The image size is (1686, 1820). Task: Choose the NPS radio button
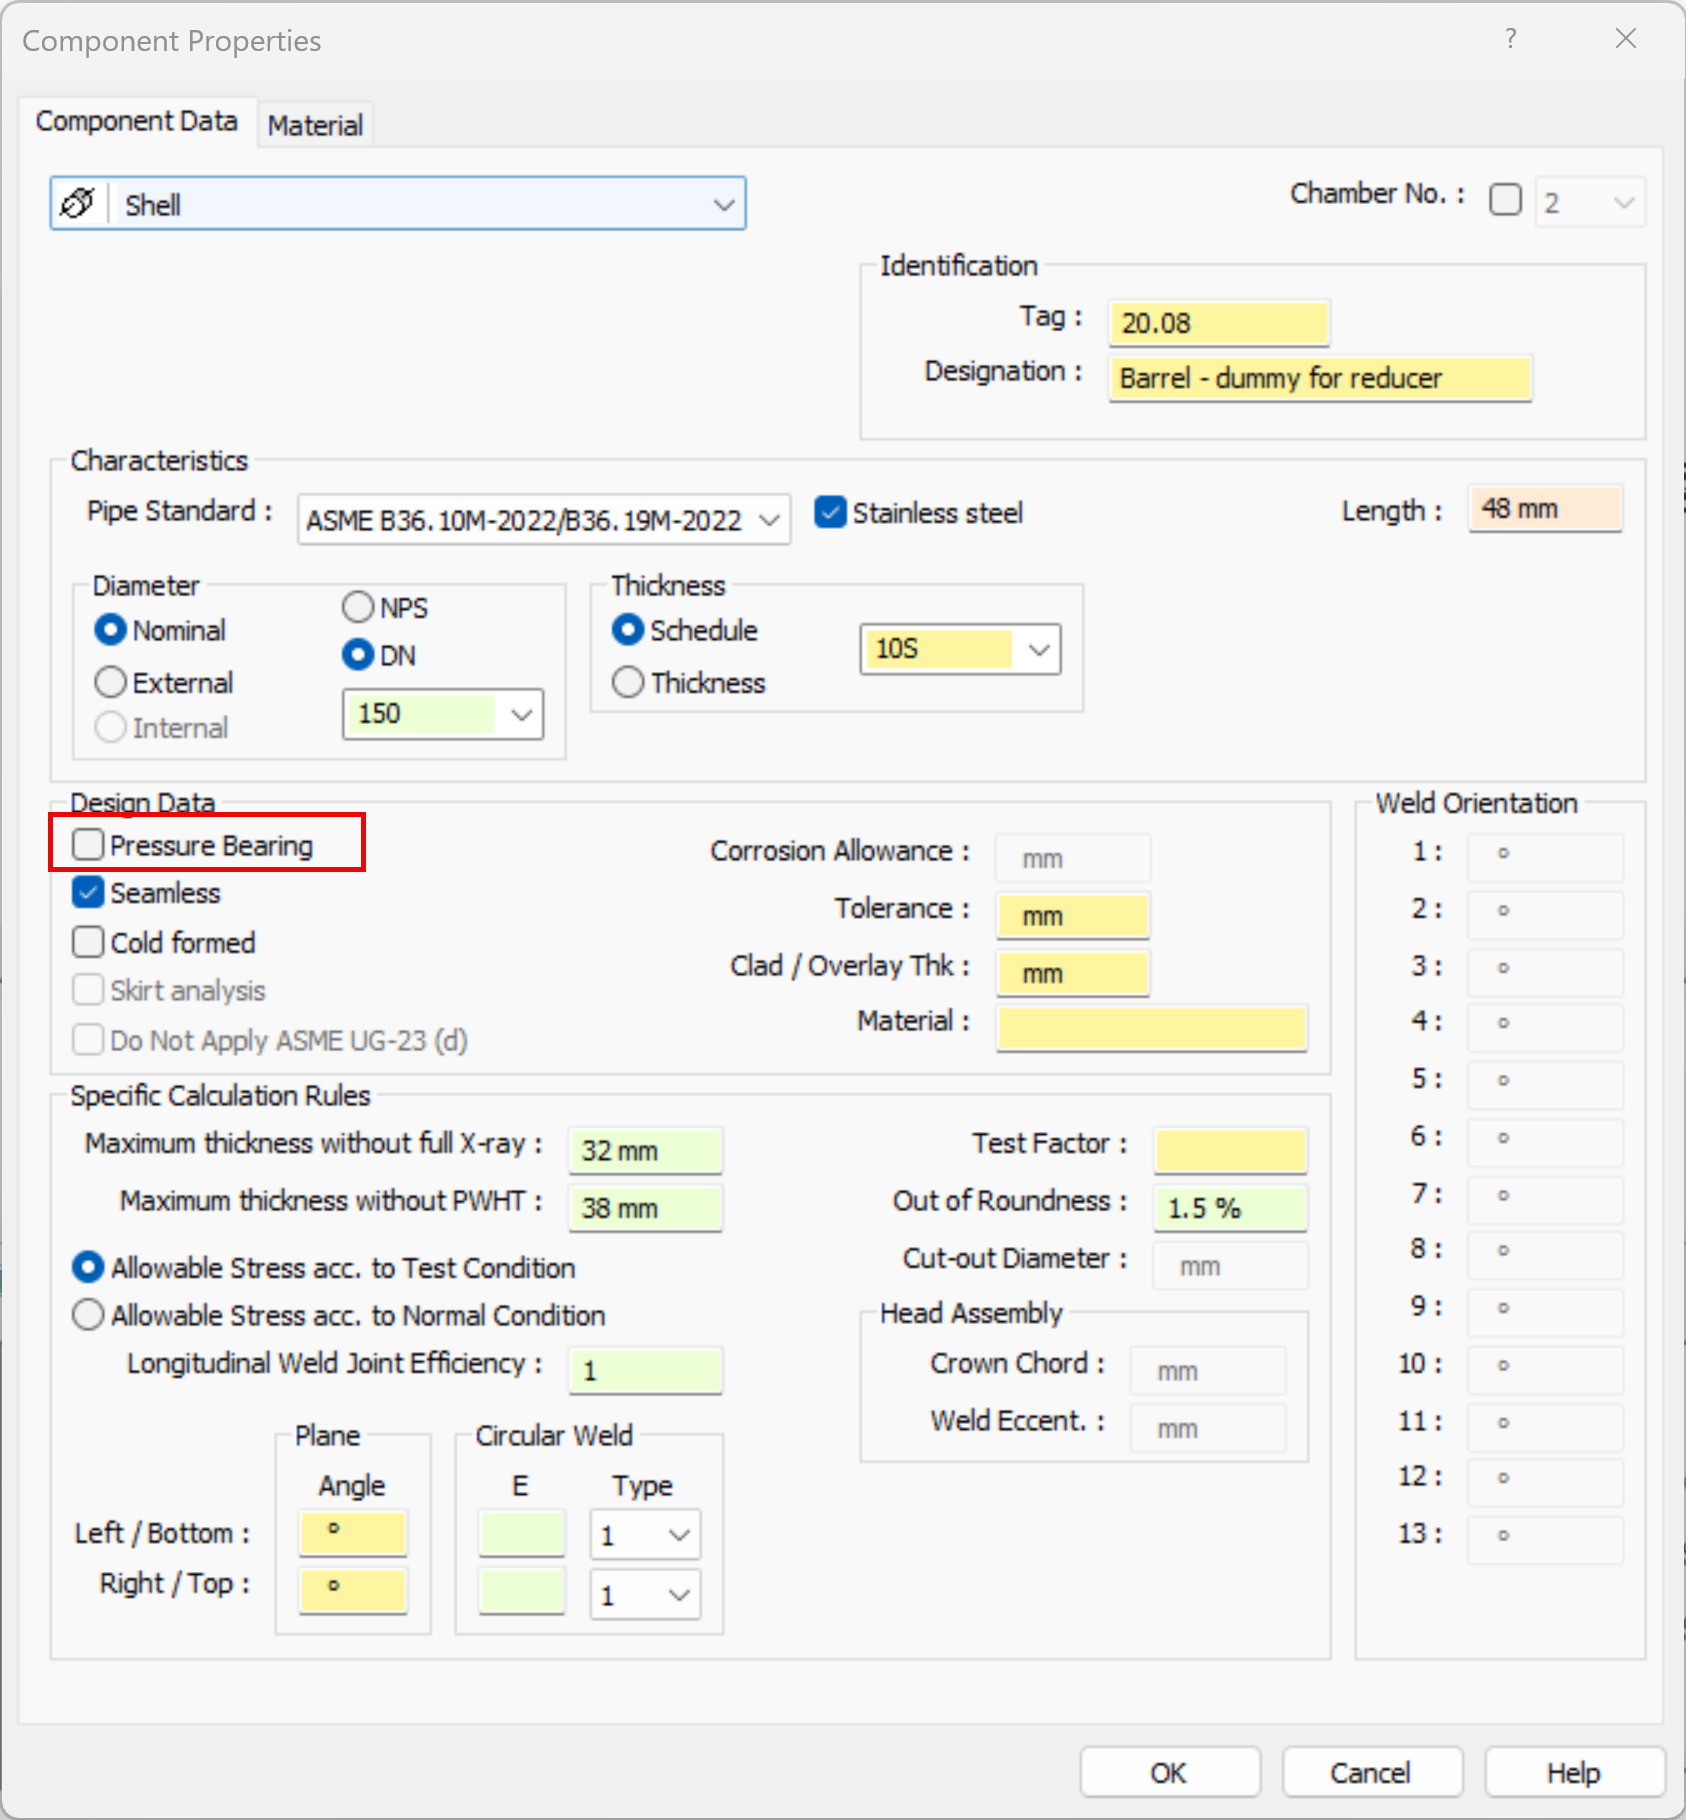(x=358, y=607)
